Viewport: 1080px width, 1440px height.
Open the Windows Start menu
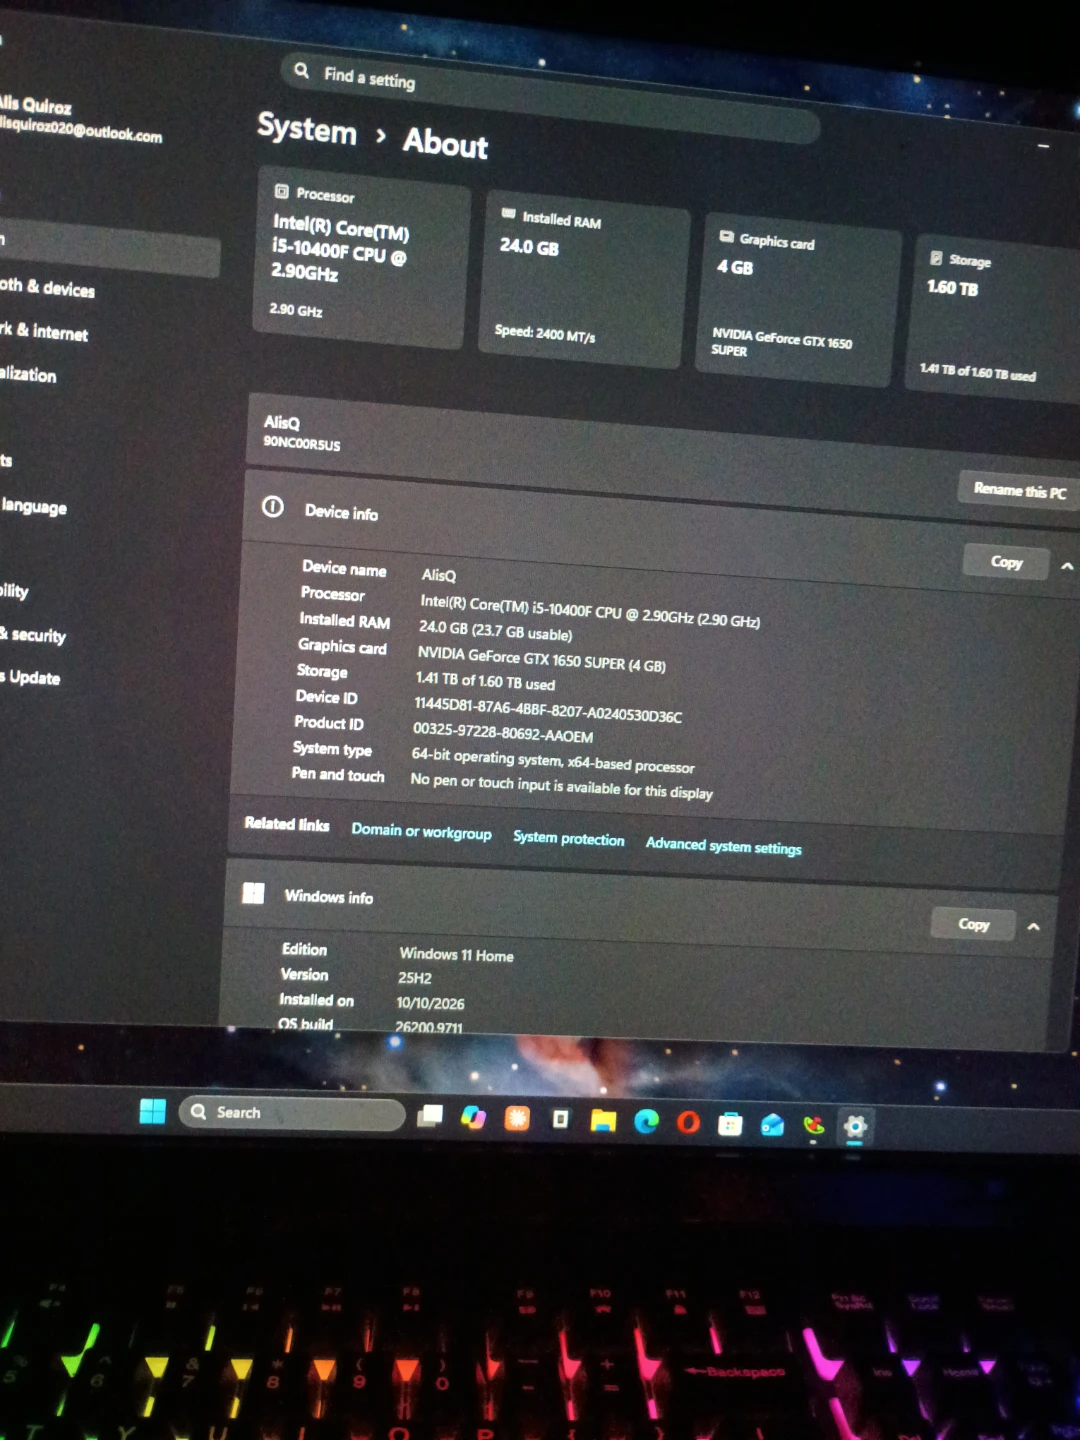click(x=153, y=1111)
